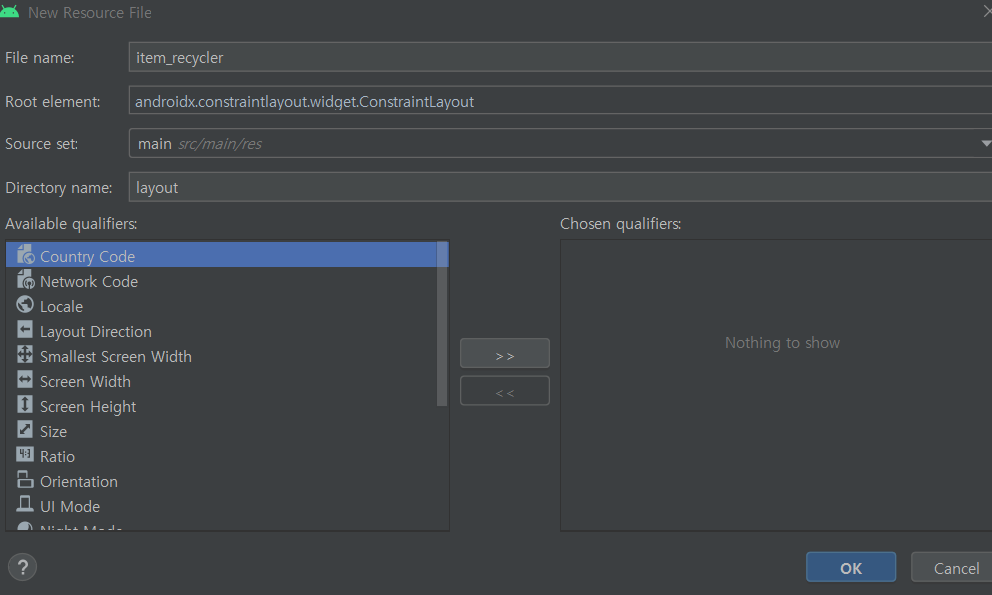Click the Available qualifiers list scrollbar
Viewport: 992px width, 595px height.
click(x=442, y=324)
